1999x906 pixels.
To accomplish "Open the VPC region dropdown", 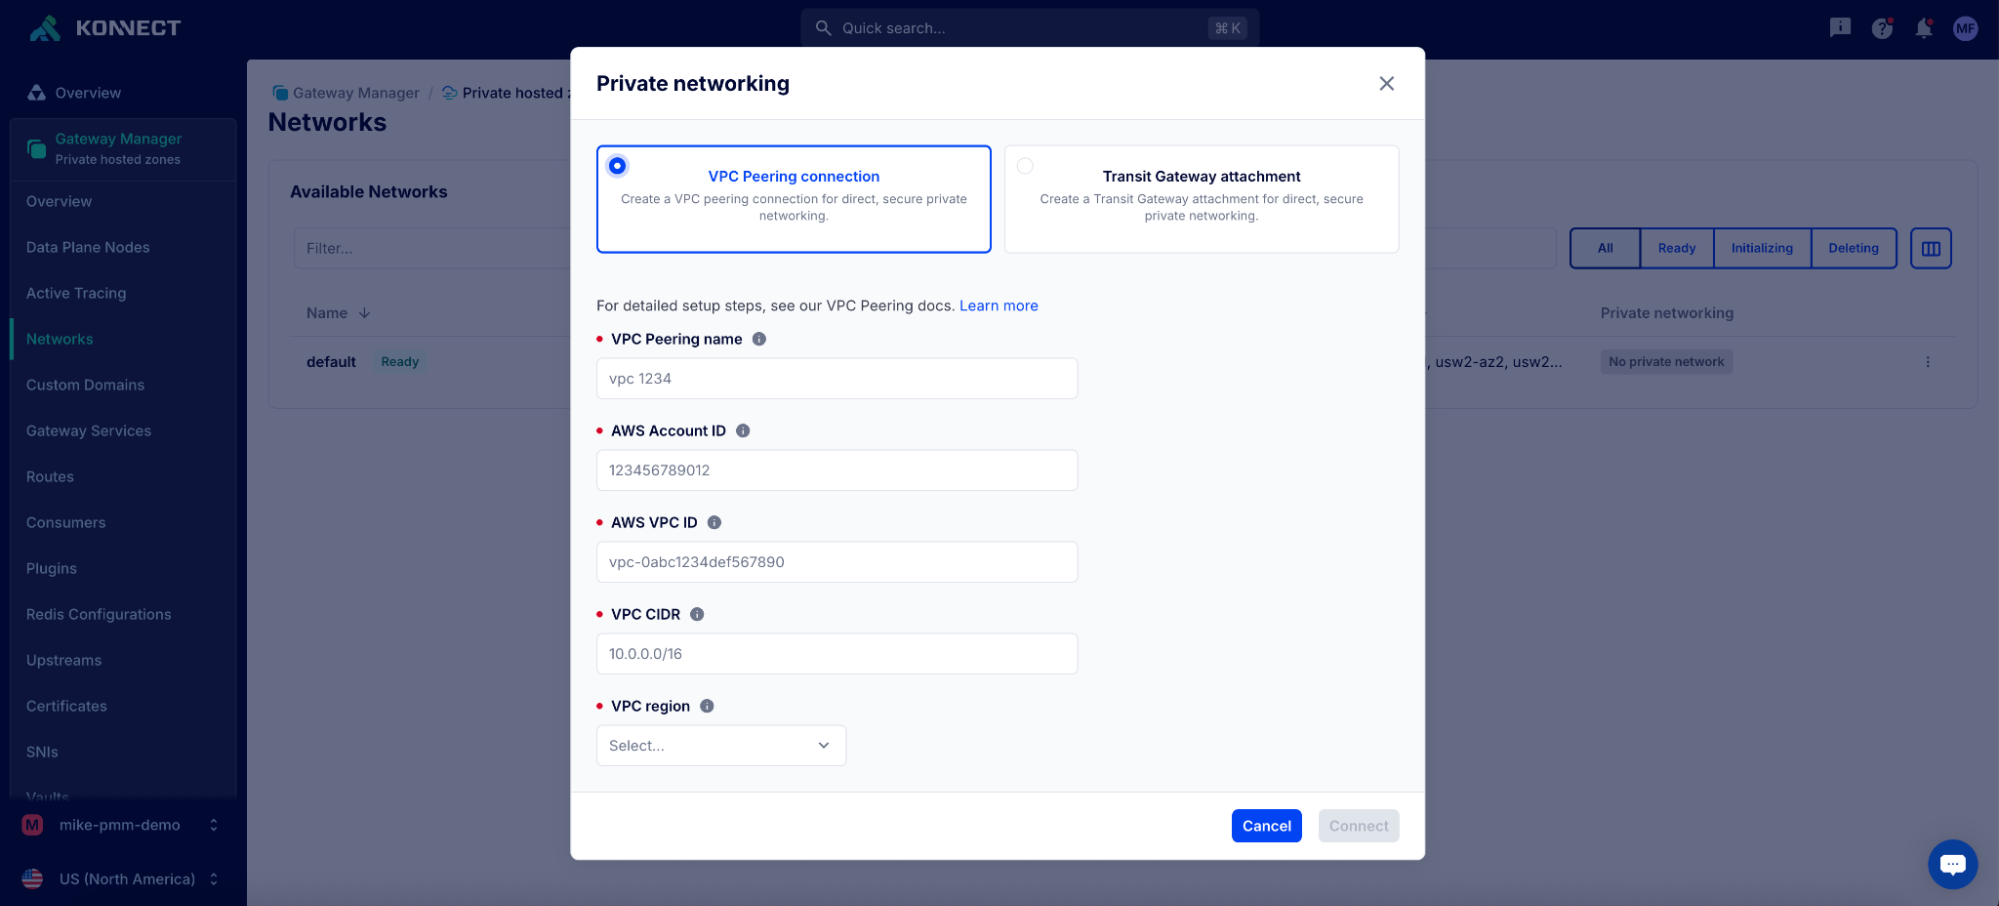I will (x=721, y=746).
